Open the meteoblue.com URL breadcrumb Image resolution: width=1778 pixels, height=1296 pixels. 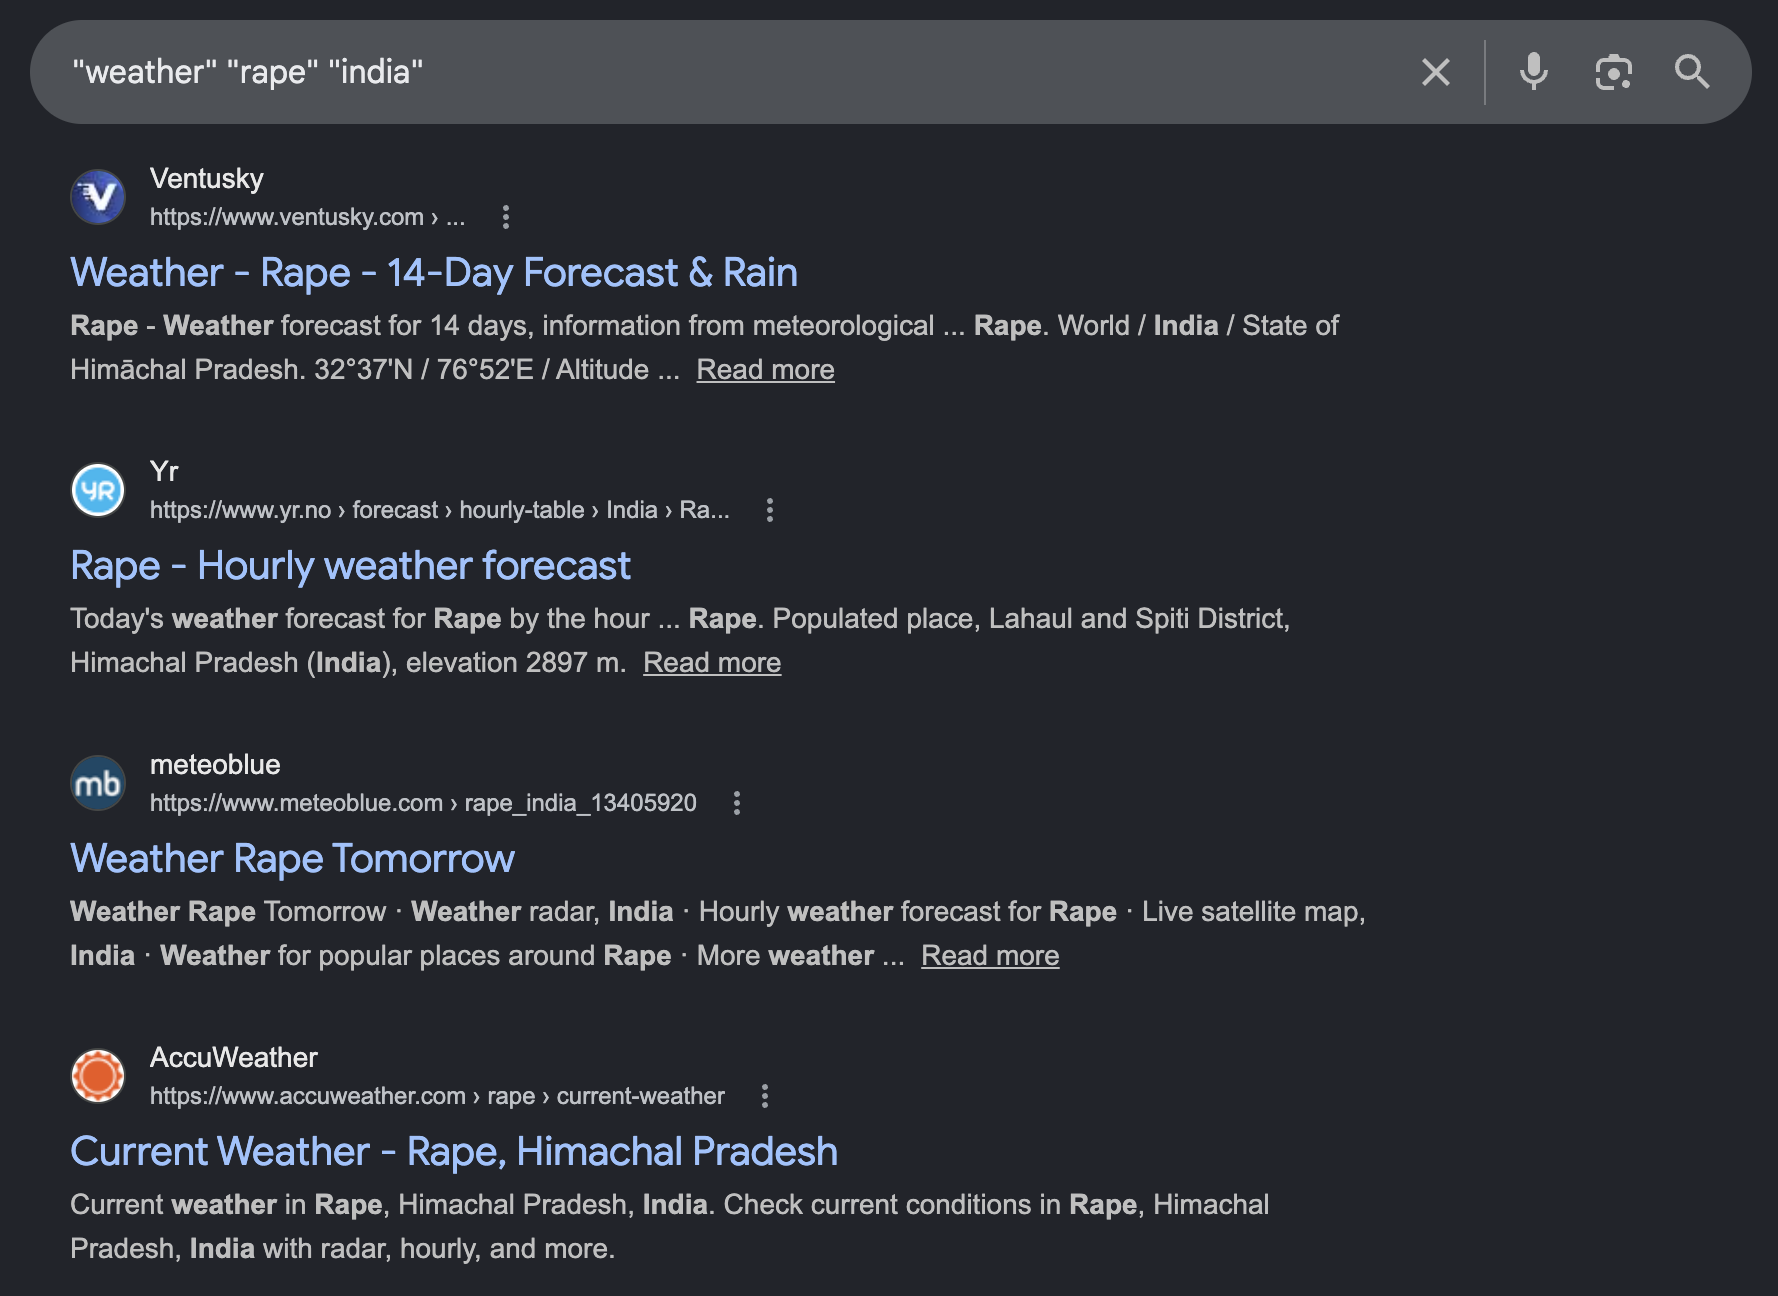(x=423, y=803)
